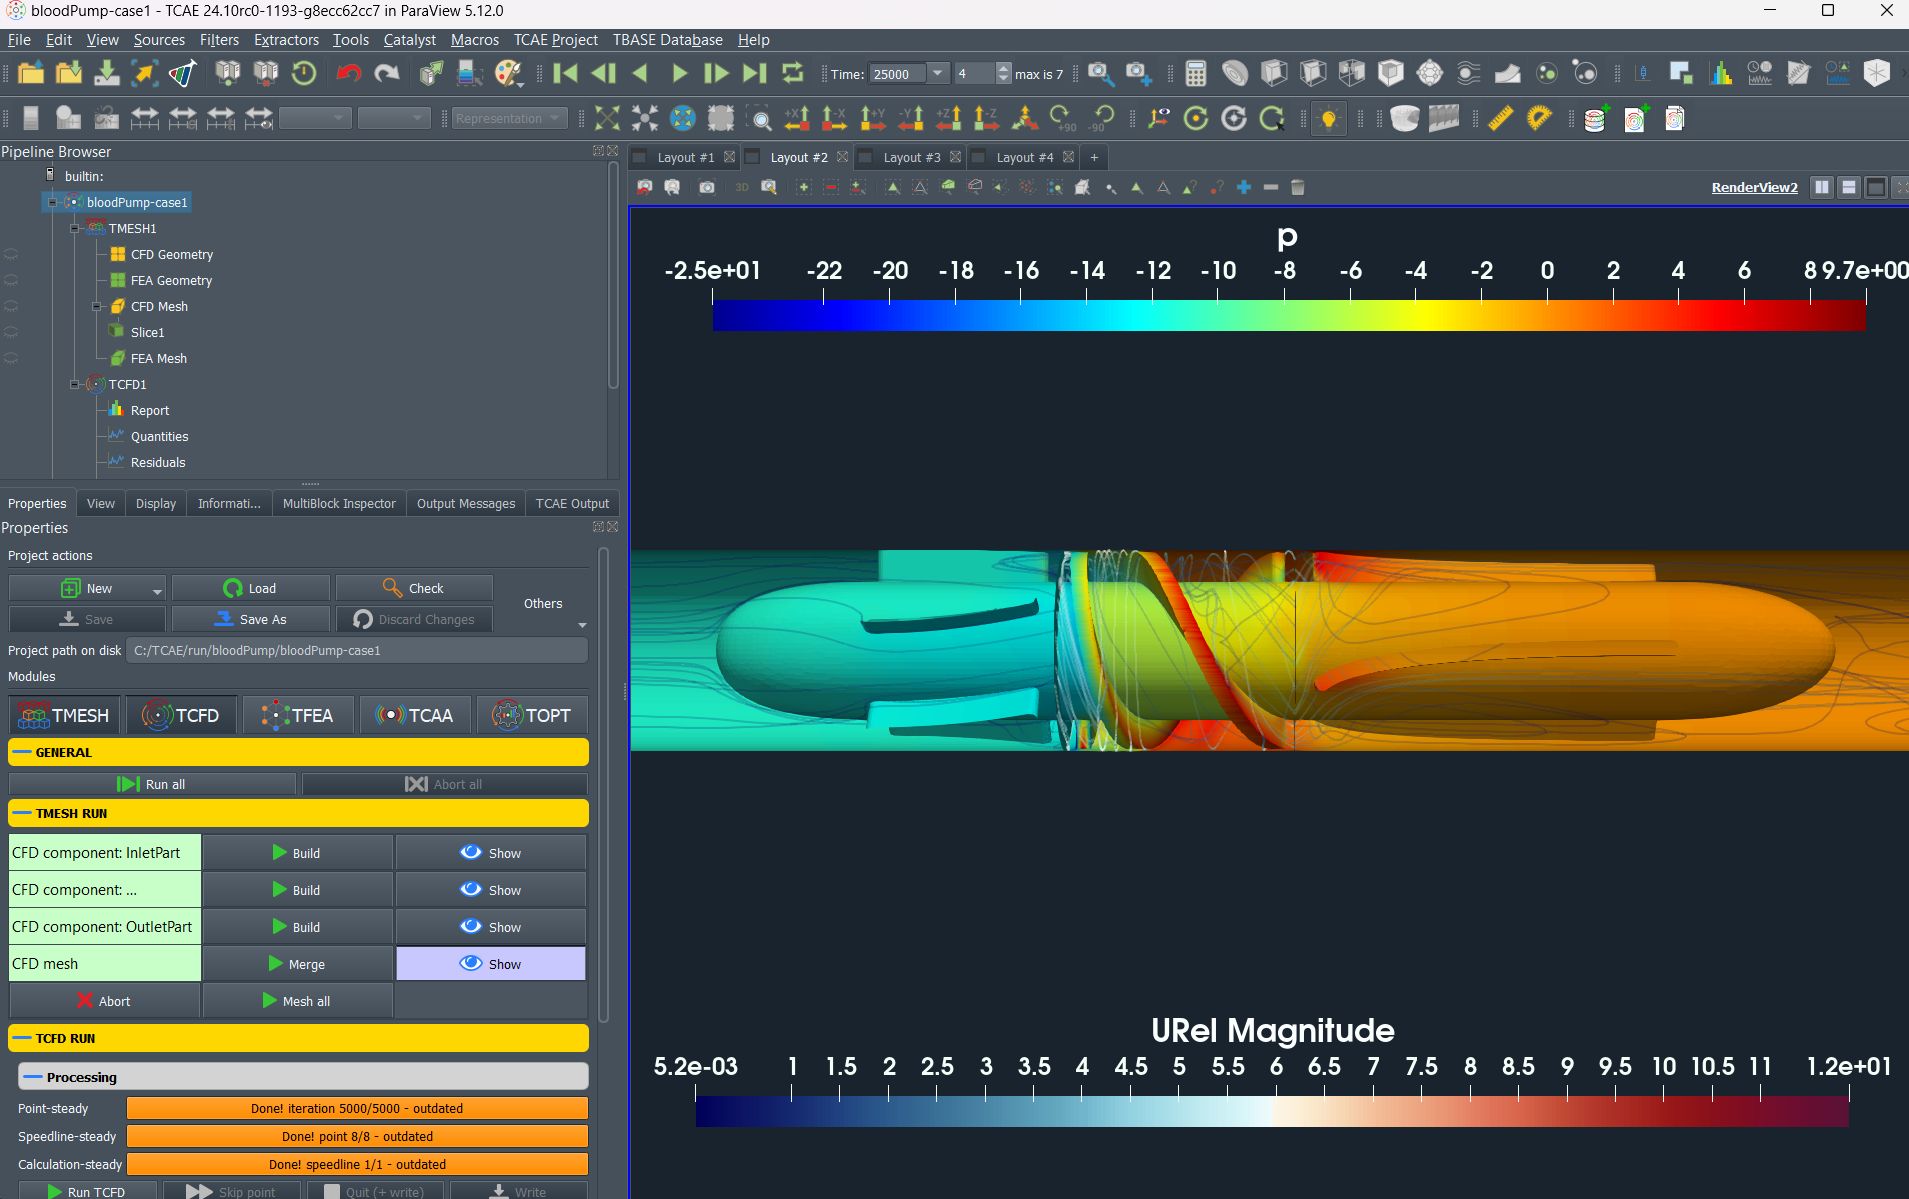1909x1199 pixels.
Task: Open the Filters menu
Action: pyautogui.click(x=219, y=40)
